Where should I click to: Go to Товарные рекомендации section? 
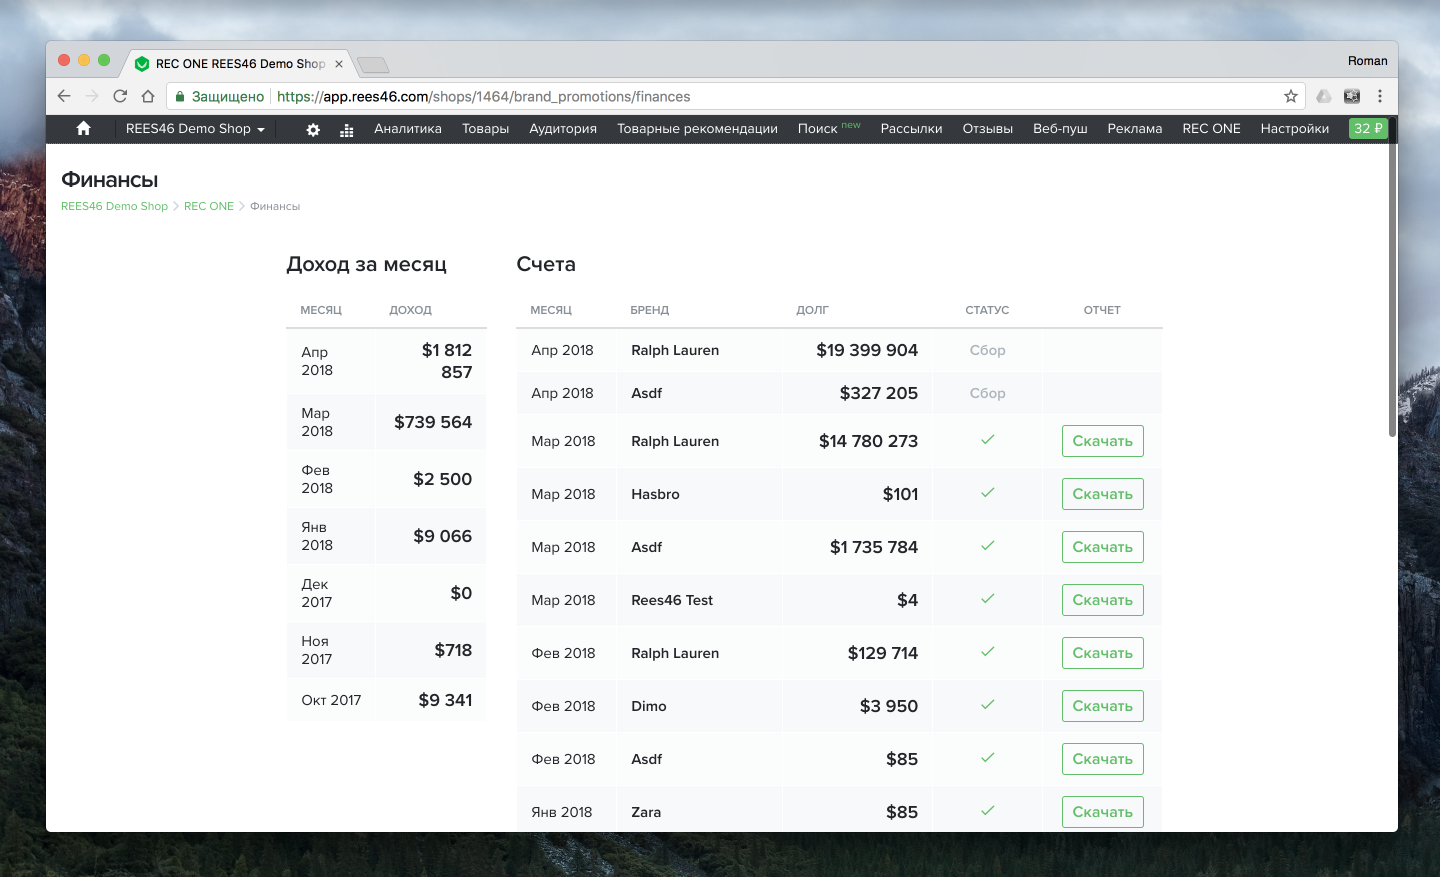tap(697, 129)
